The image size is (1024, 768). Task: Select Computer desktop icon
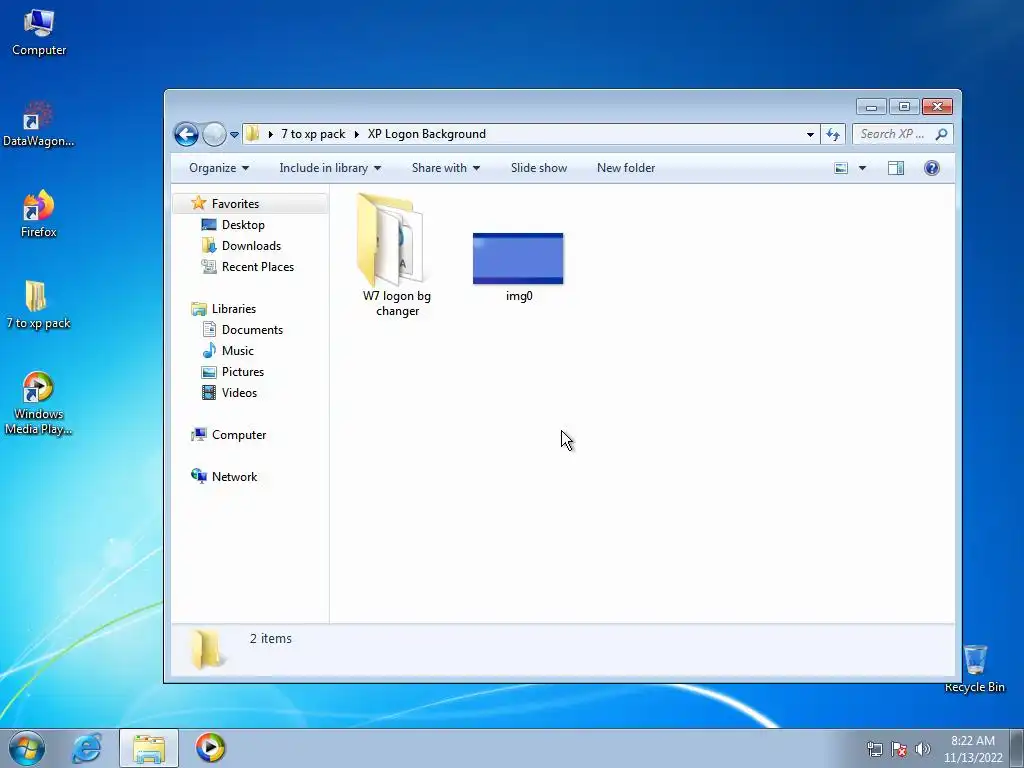(x=39, y=34)
